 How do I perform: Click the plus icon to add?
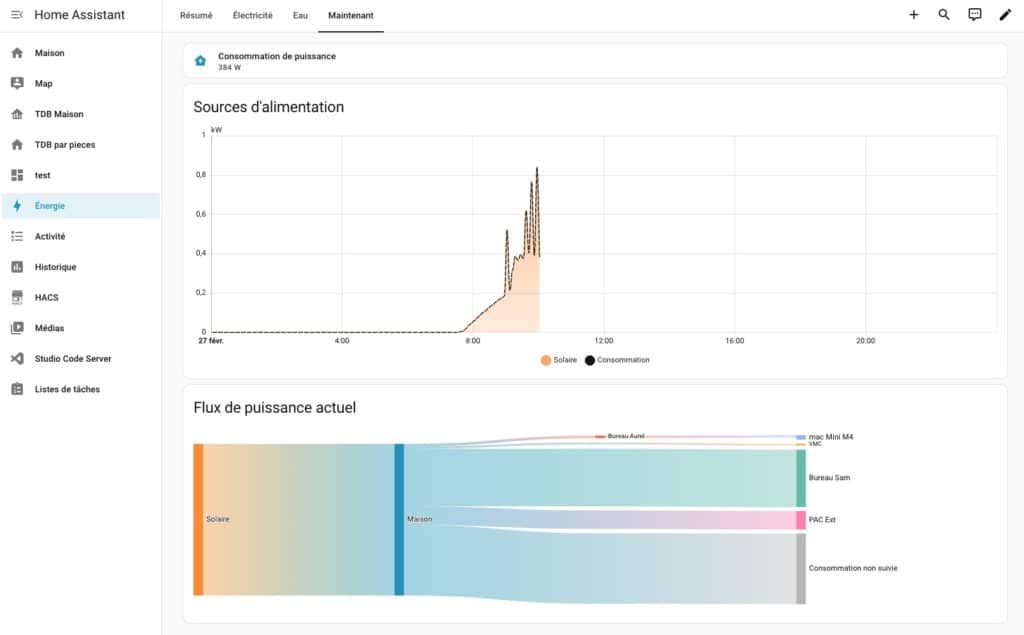click(x=913, y=15)
